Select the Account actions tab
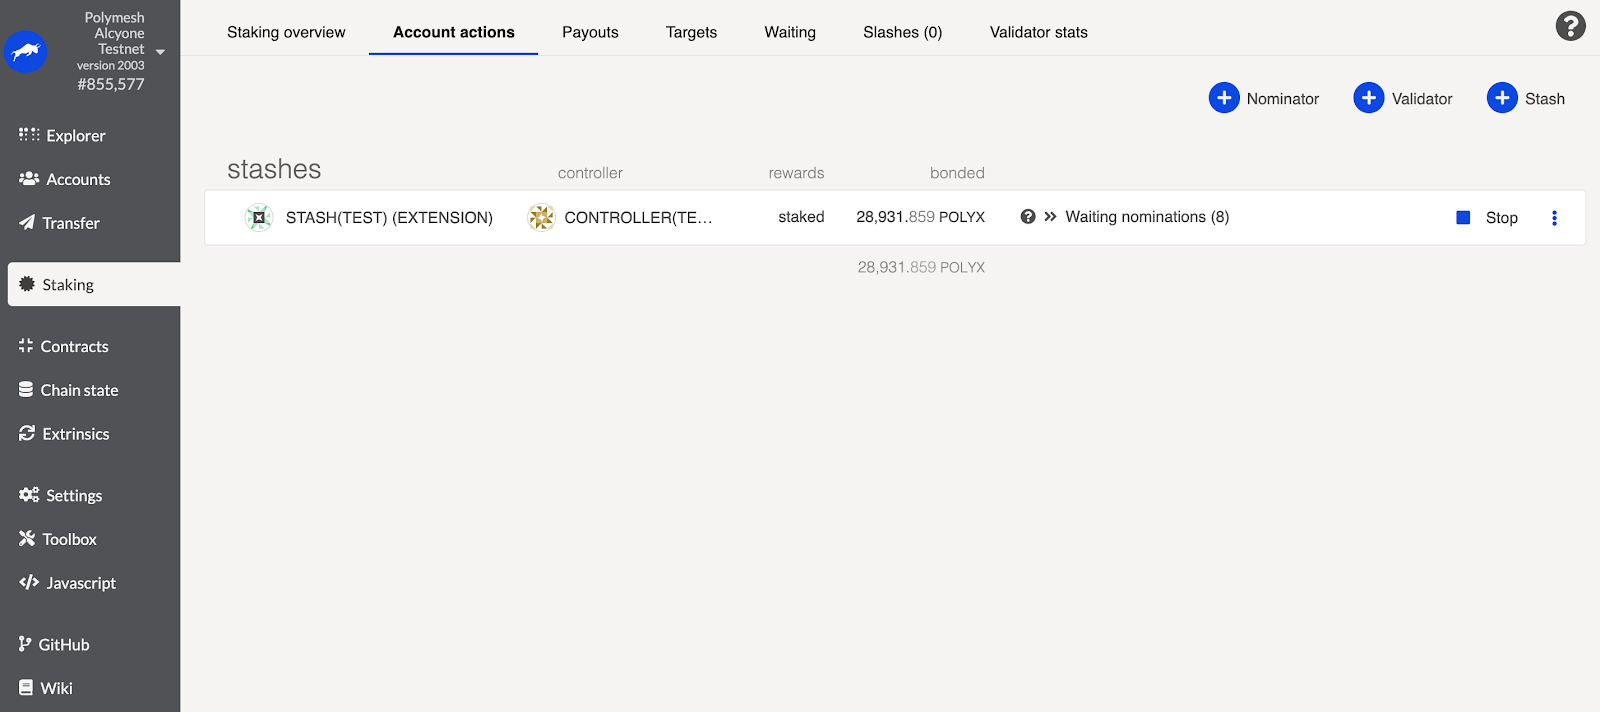1600x712 pixels. pyautogui.click(x=454, y=32)
